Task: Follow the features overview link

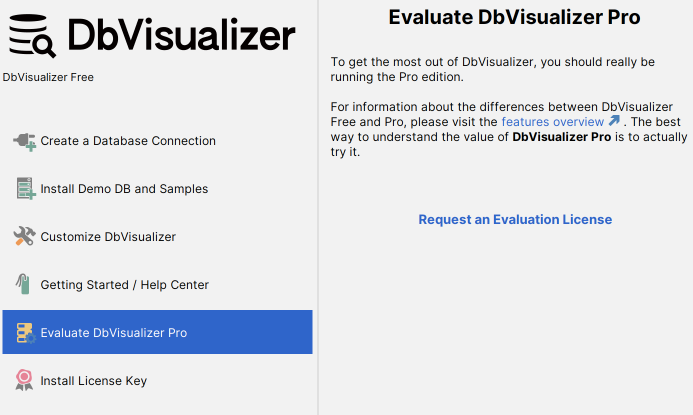Action: pyautogui.click(x=553, y=121)
